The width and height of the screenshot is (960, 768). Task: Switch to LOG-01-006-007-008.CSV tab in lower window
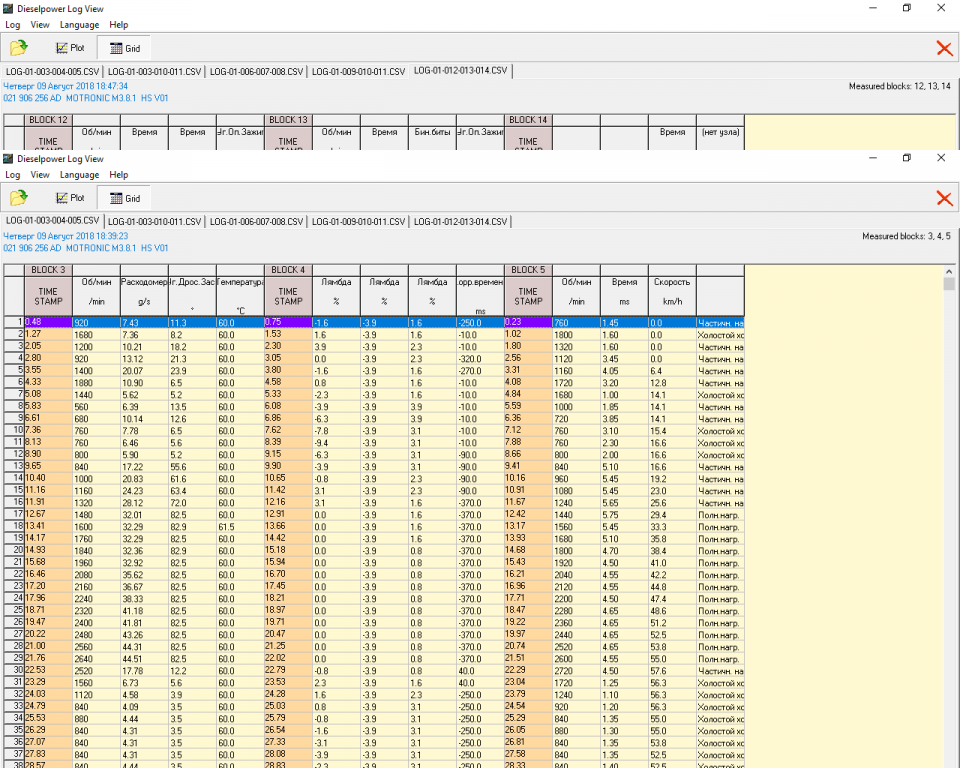pos(256,221)
